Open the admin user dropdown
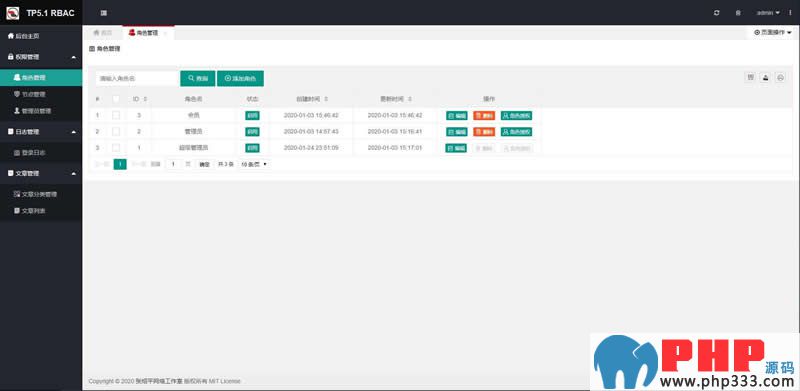The image size is (800, 391). point(768,13)
